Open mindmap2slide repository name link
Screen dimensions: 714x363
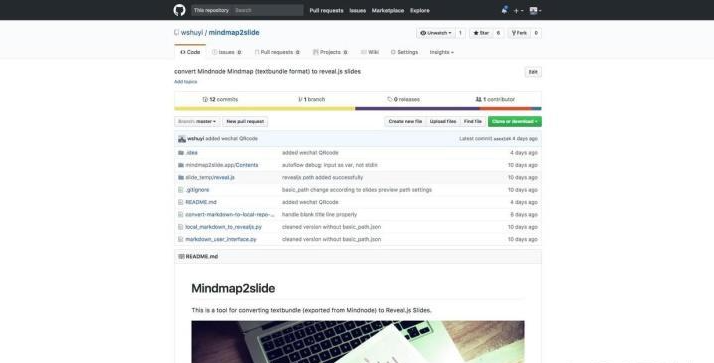pyautogui.click(x=234, y=32)
